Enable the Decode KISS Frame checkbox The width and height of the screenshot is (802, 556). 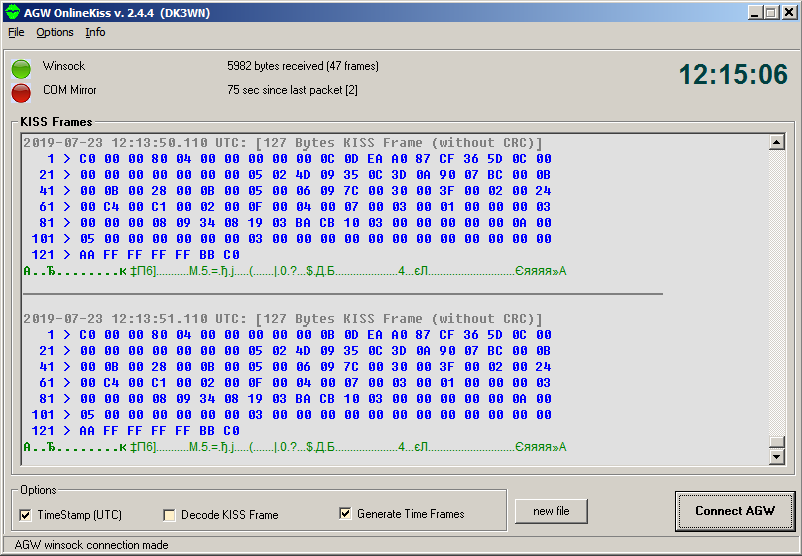(169, 515)
